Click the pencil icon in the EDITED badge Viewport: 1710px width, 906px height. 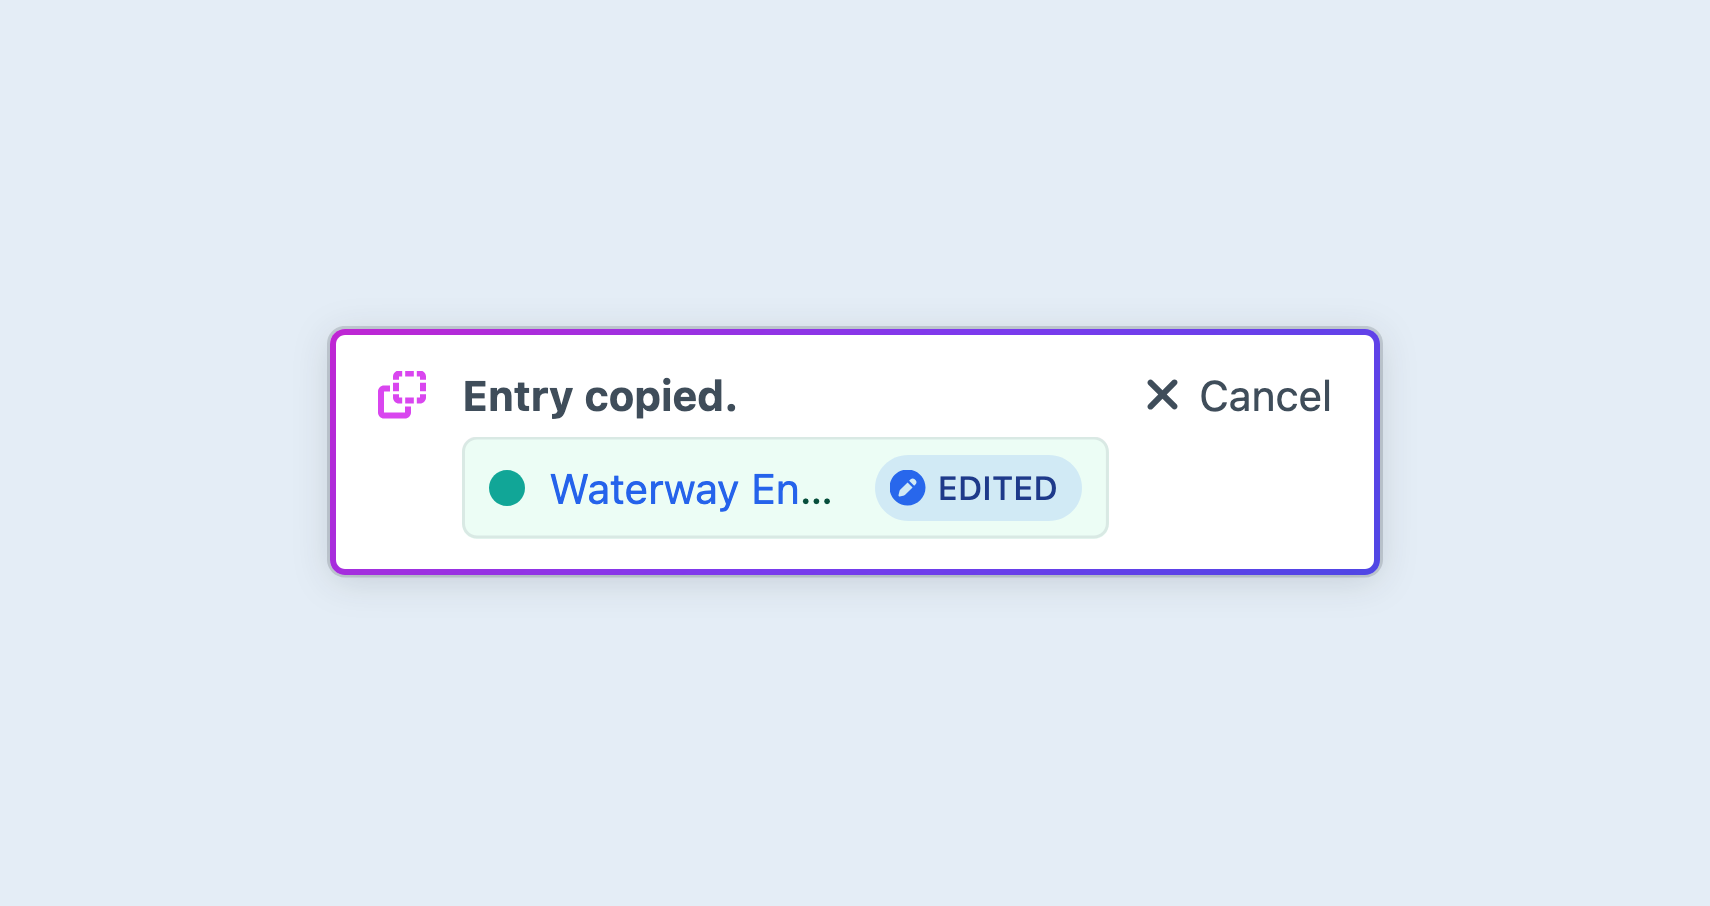point(907,488)
